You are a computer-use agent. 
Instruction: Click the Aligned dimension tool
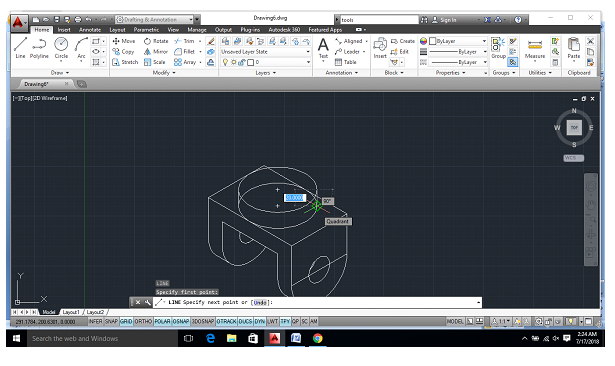(x=349, y=41)
